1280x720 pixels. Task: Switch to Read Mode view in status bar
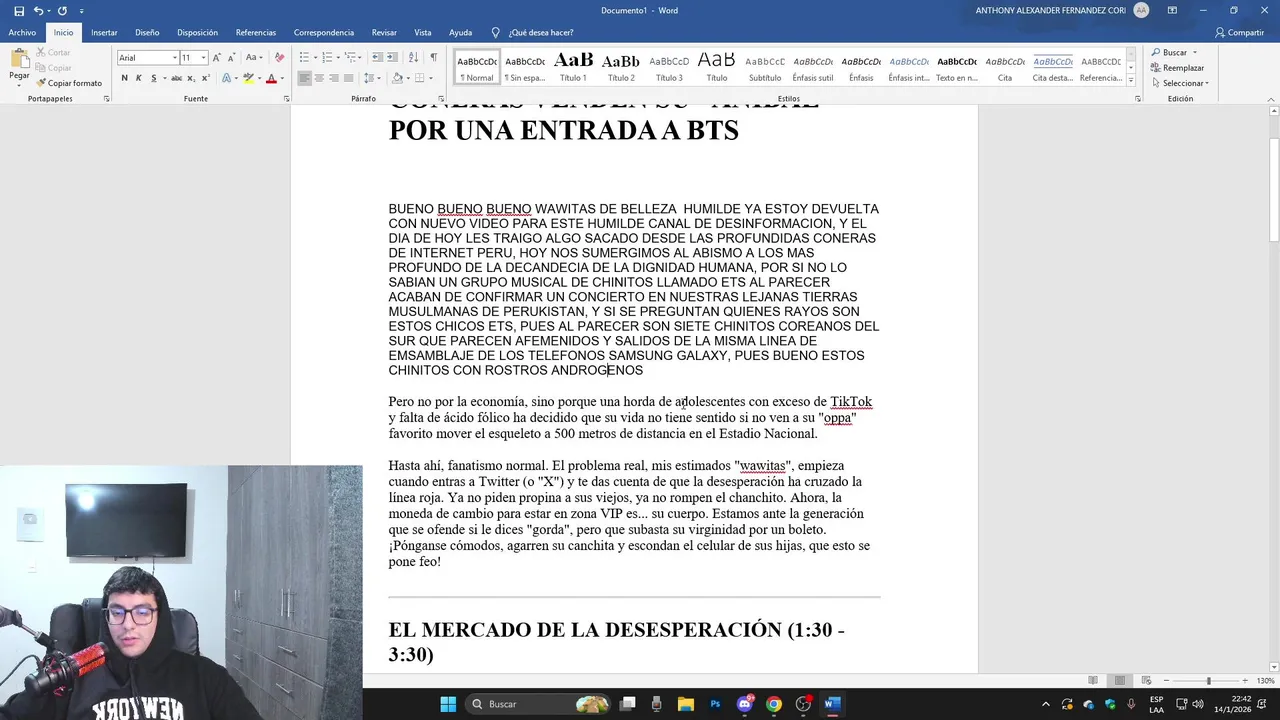pos(1093,681)
